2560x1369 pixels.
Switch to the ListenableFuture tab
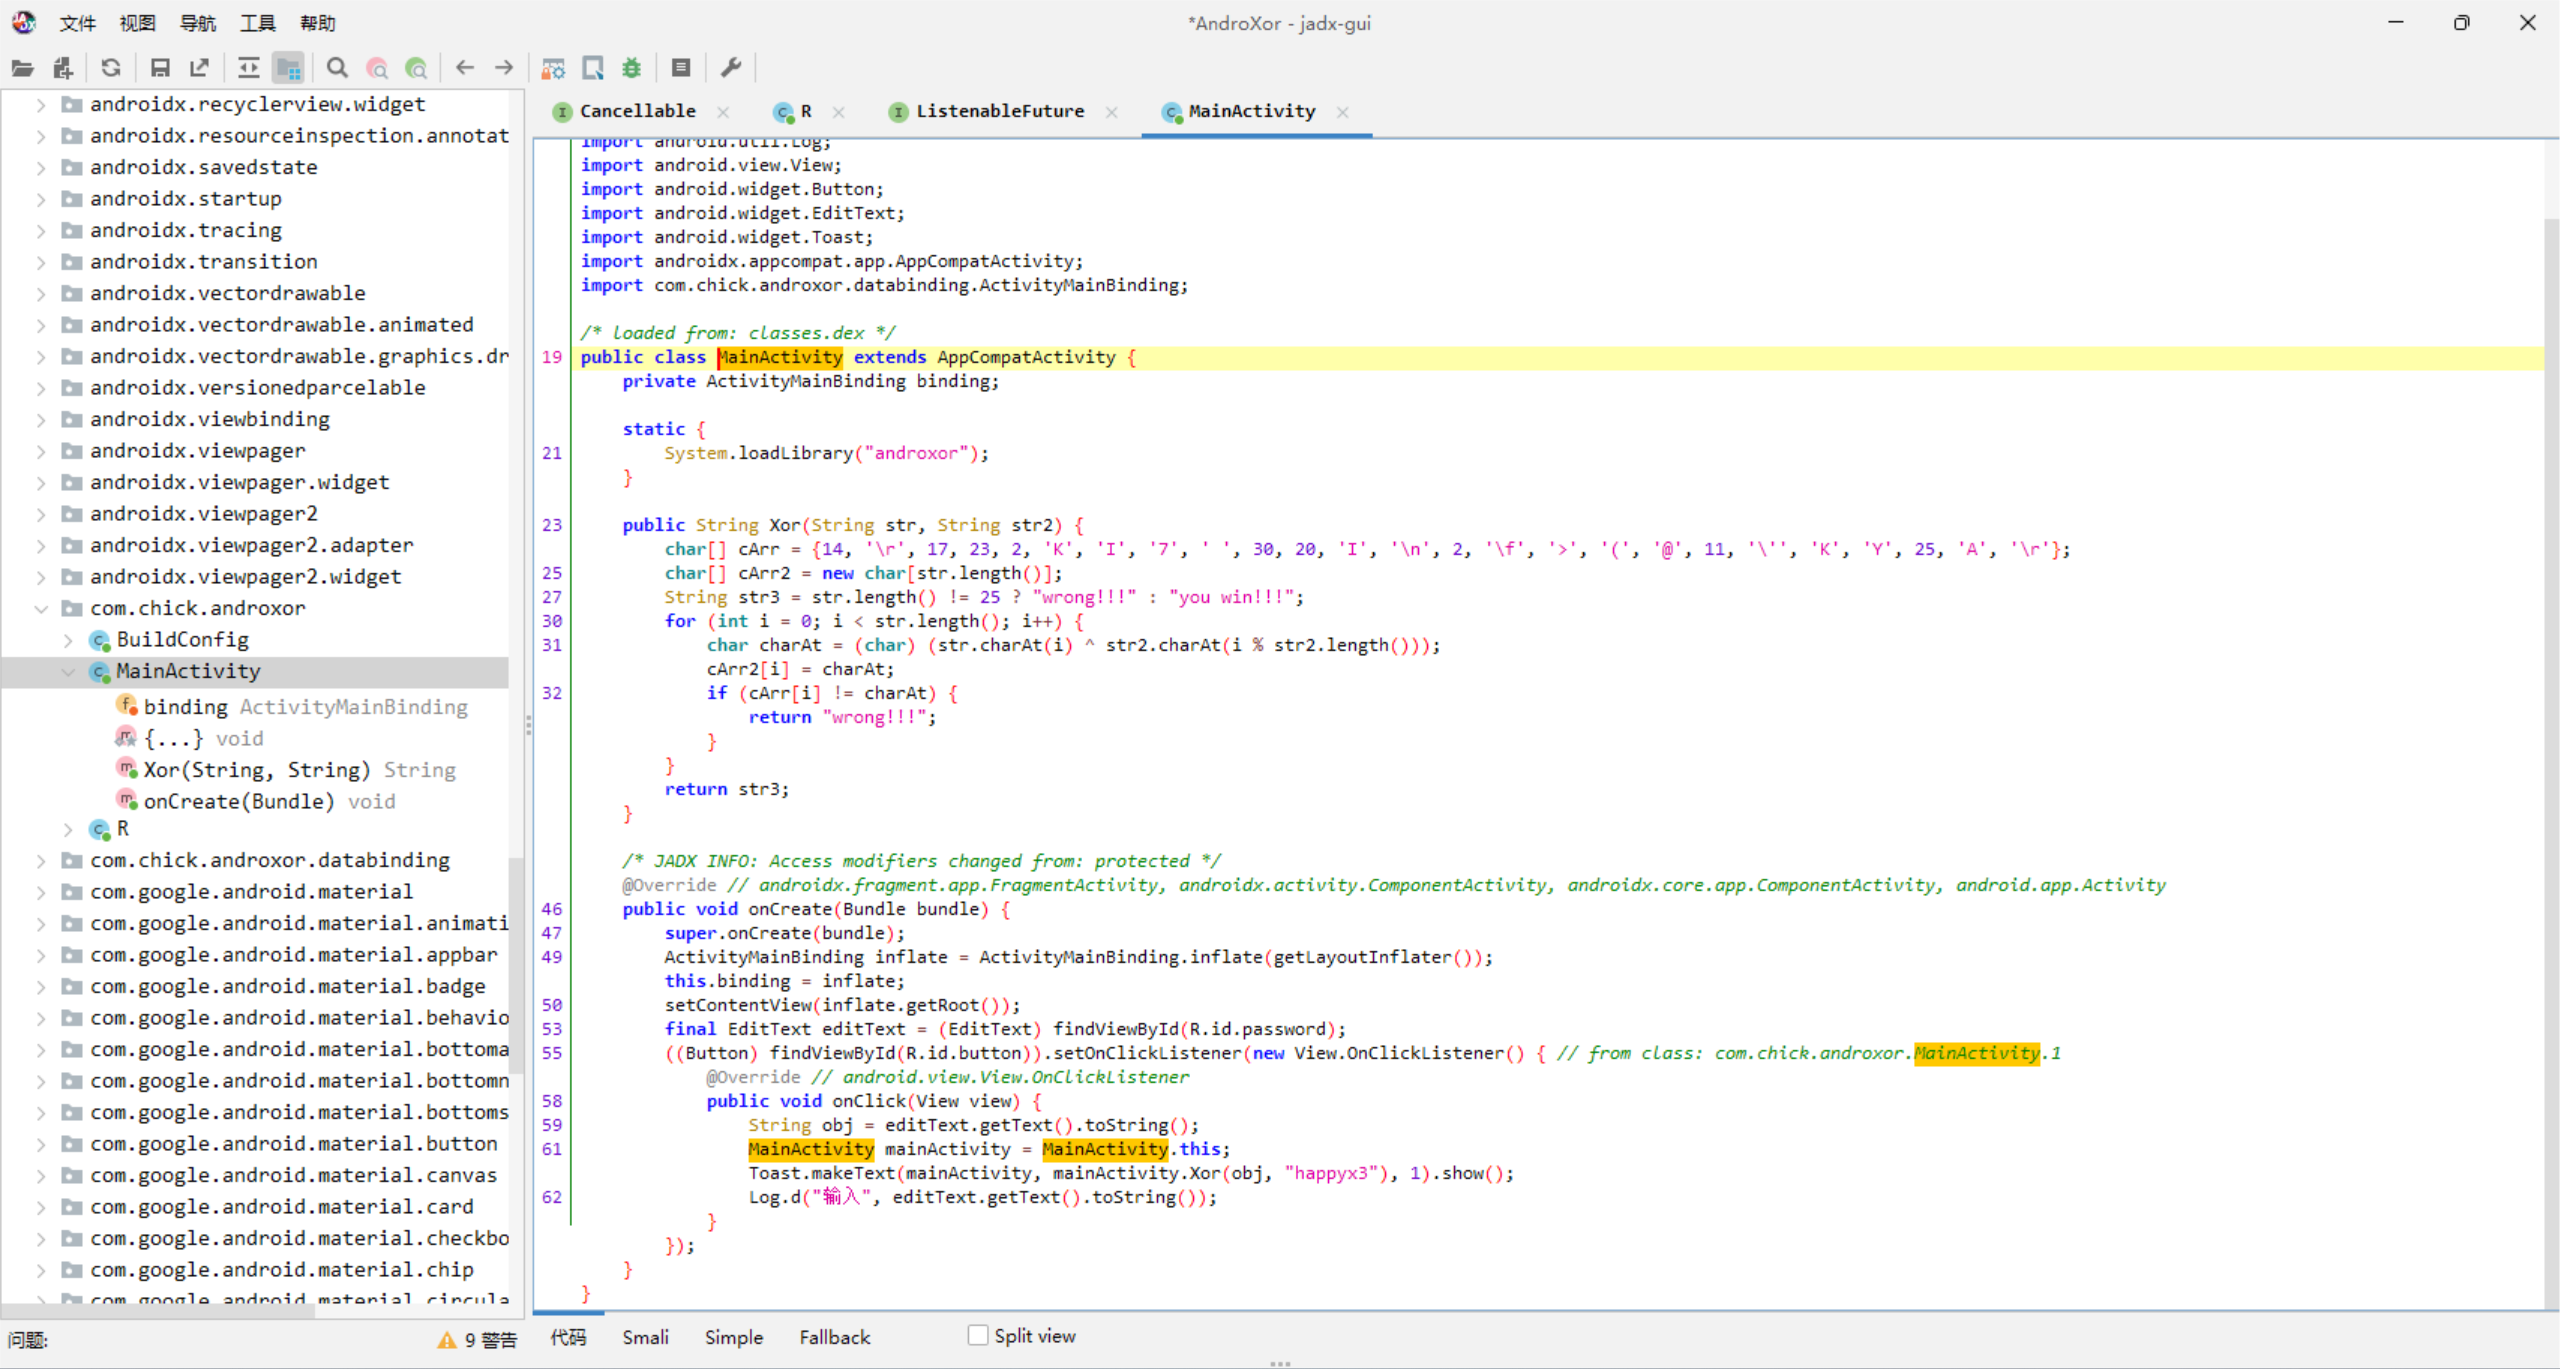pos(1000,112)
